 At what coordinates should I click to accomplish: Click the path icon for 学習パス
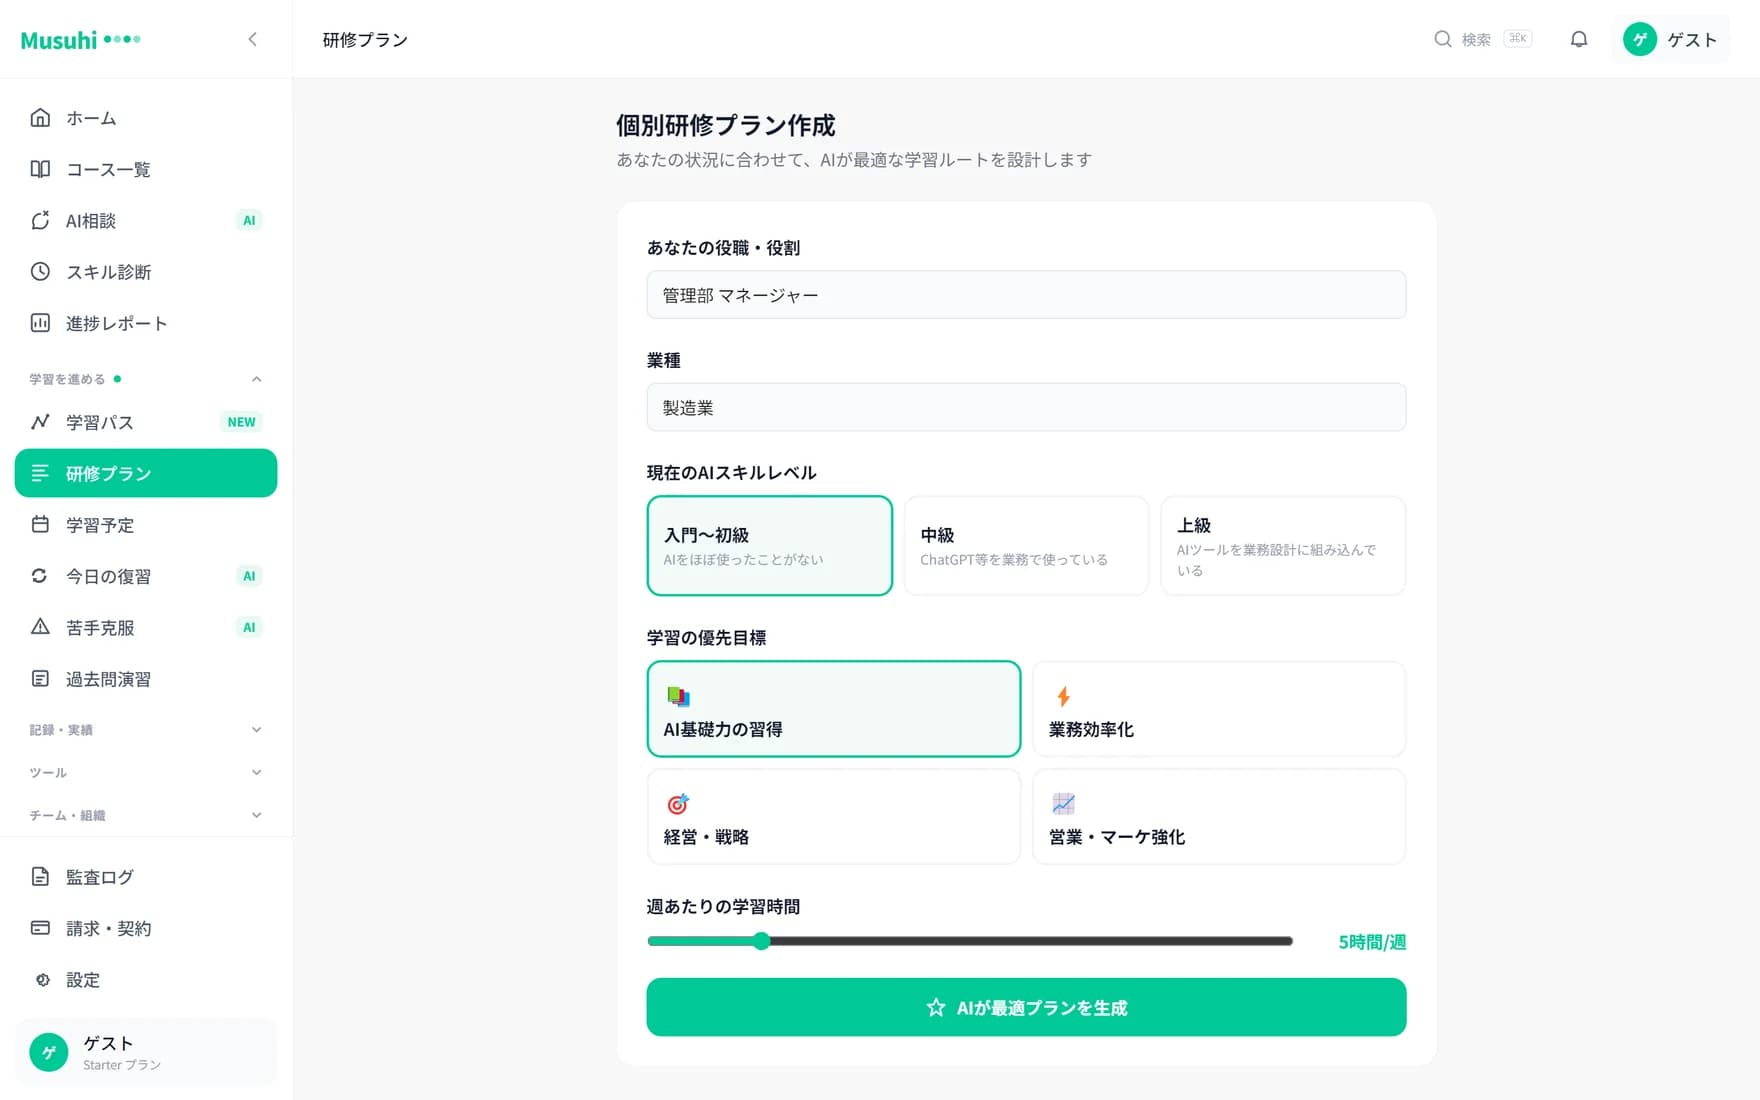point(40,422)
